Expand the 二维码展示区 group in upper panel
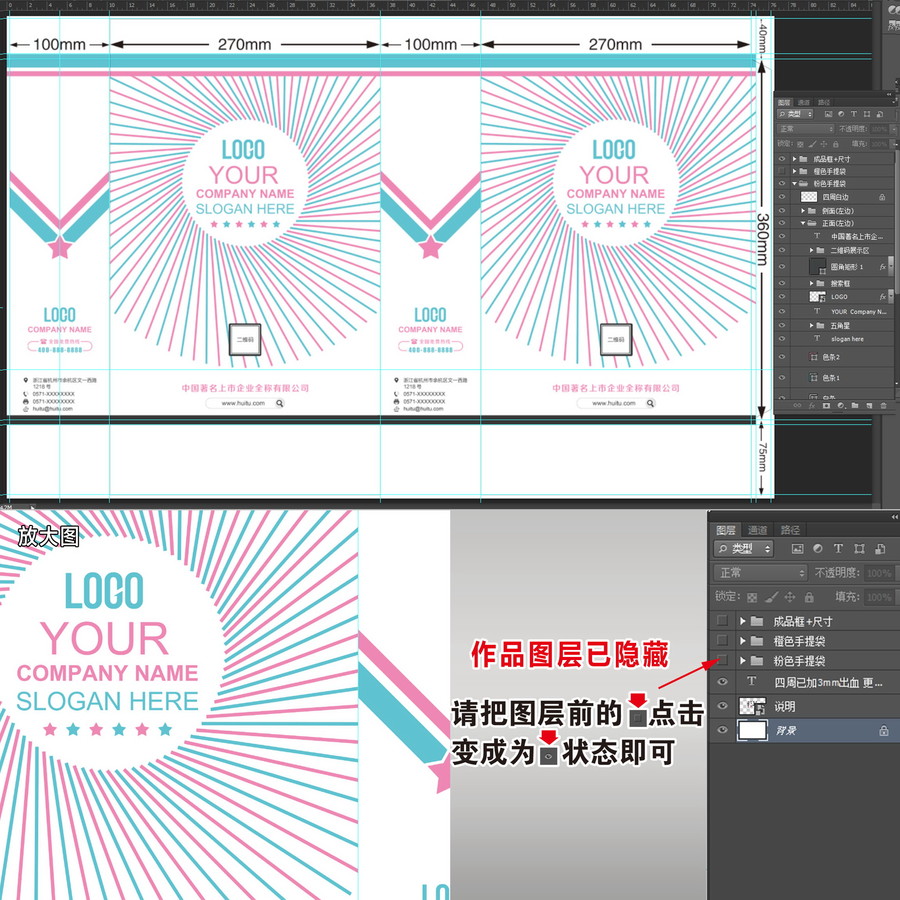Screen dimensions: 900x900 [811, 250]
